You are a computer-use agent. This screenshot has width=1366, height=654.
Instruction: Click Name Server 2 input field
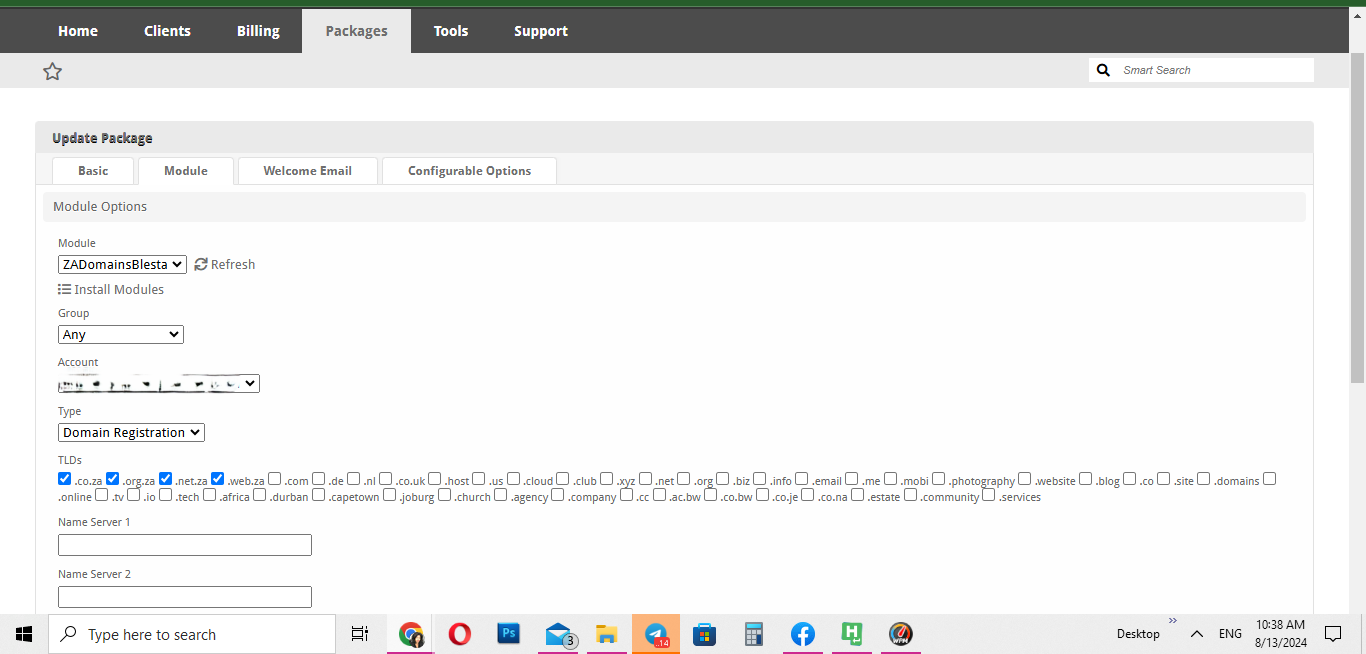(185, 597)
